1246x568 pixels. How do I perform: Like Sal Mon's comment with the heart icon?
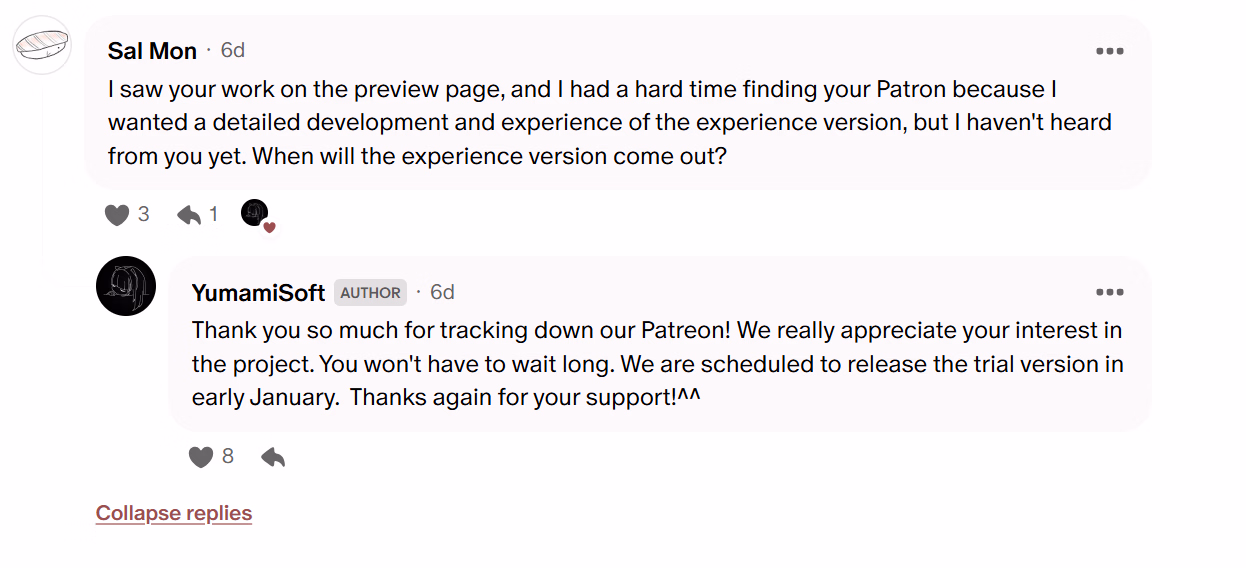pos(117,214)
